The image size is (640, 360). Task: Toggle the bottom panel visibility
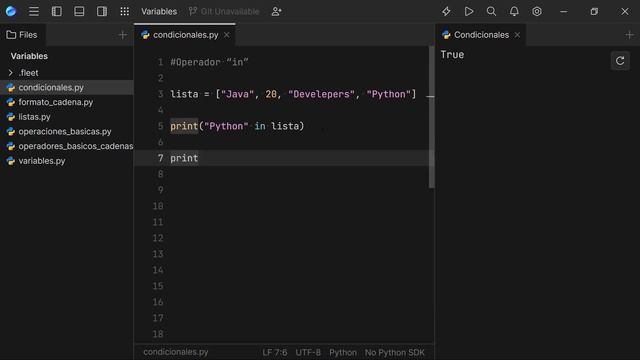pyautogui.click(x=79, y=11)
